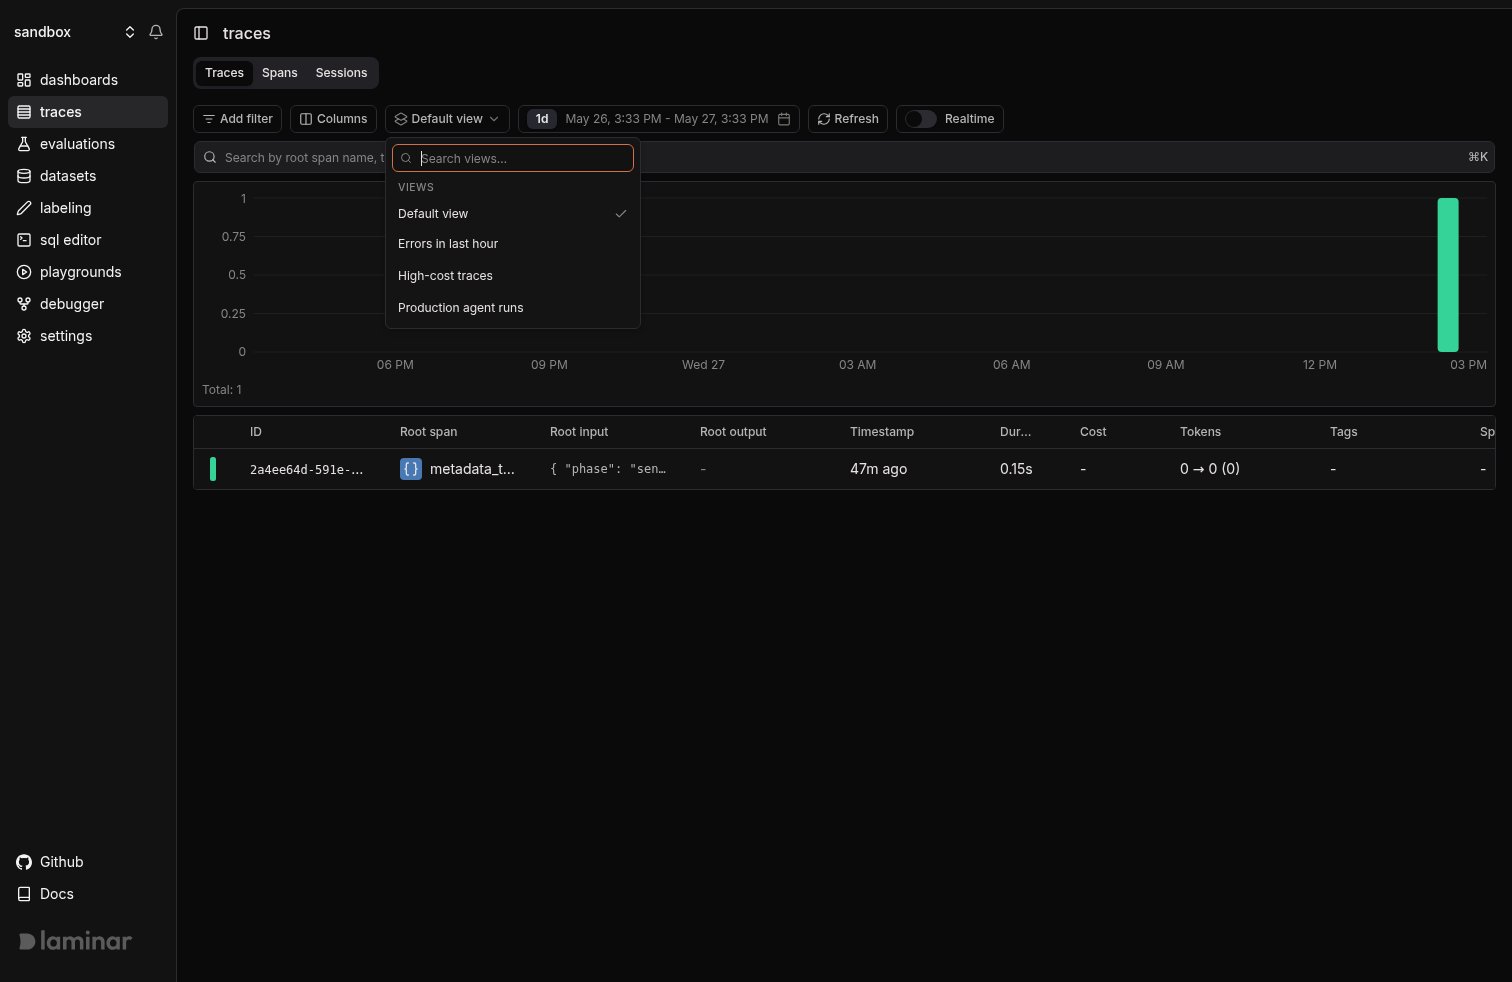Select the 1d time range badge
Image resolution: width=1512 pixels, height=982 pixels.
[542, 119]
